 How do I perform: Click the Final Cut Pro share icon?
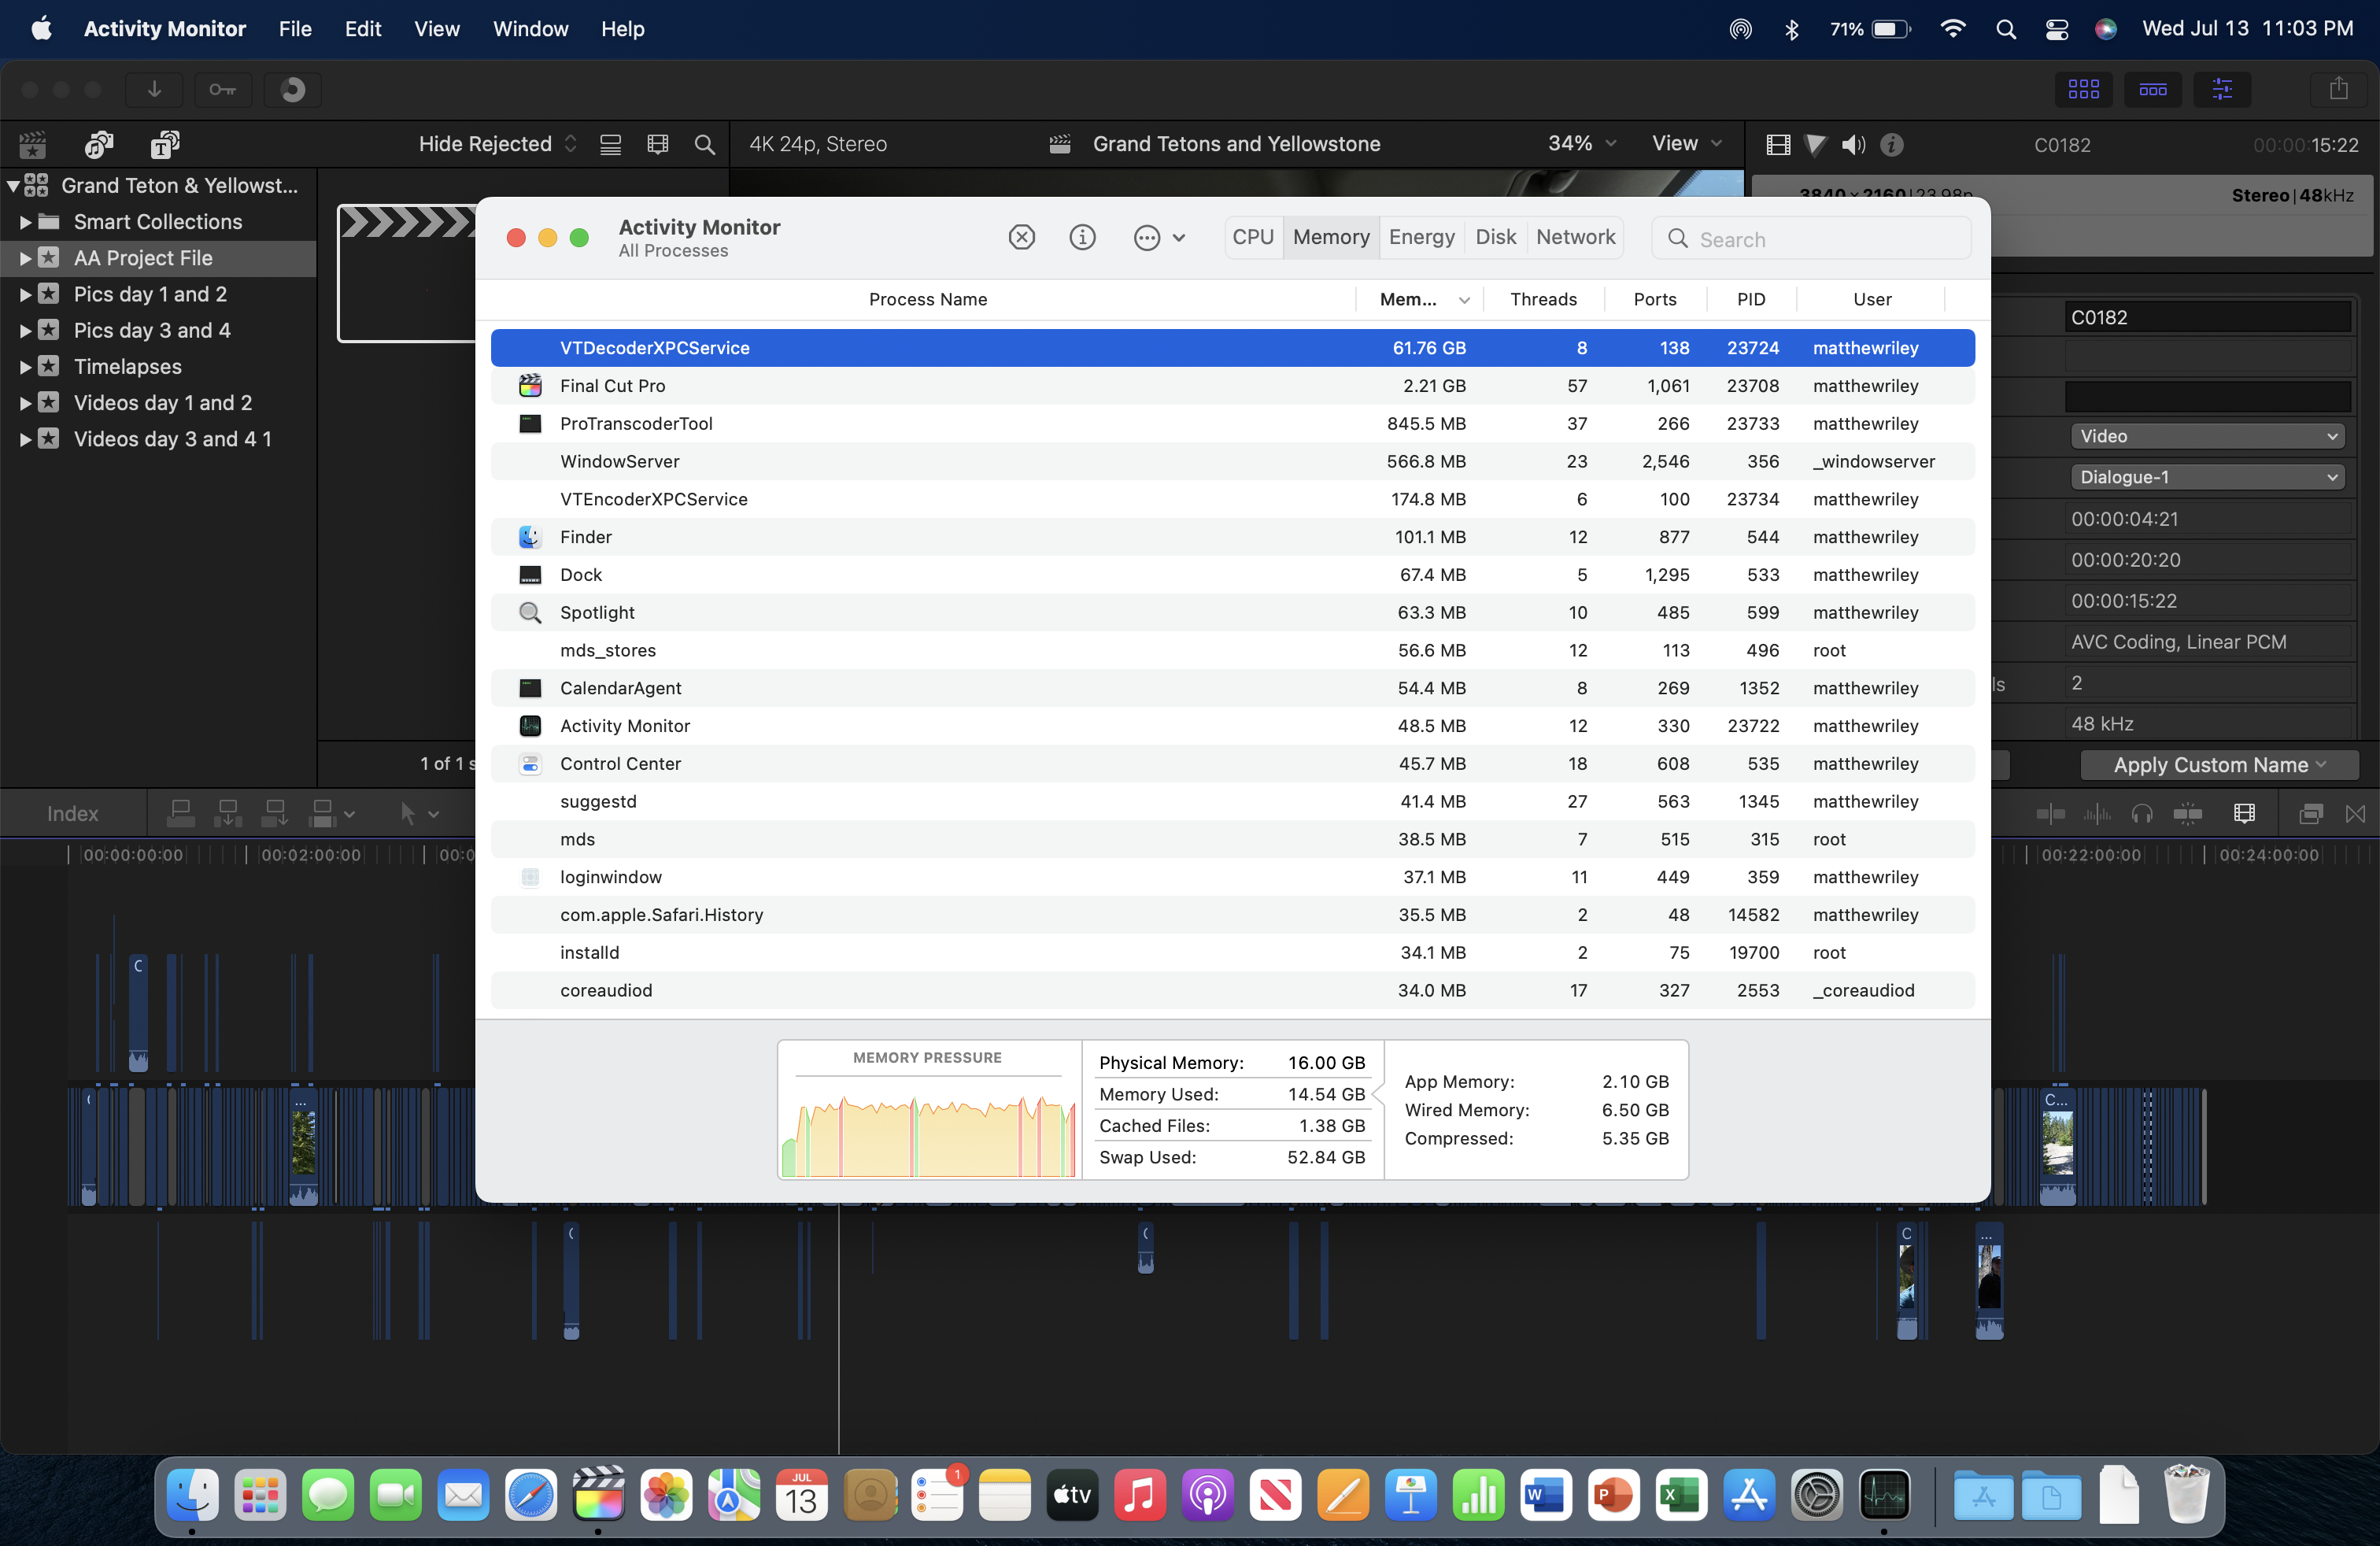click(x=2338, y=89)
